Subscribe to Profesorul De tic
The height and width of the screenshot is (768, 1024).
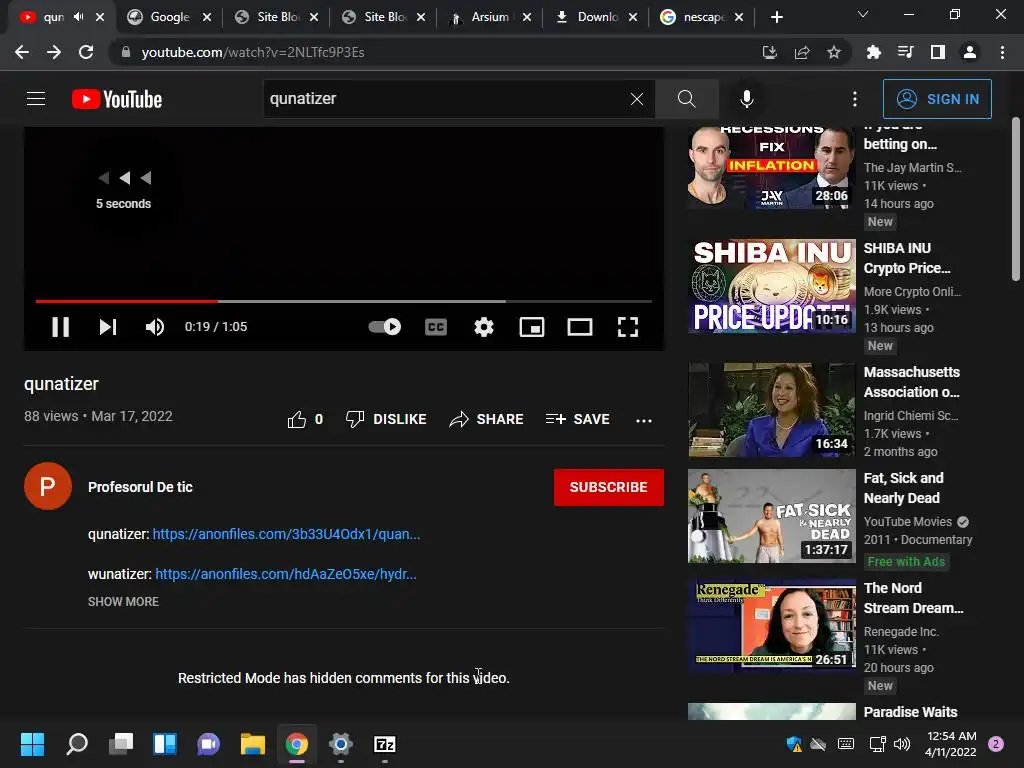609,487
